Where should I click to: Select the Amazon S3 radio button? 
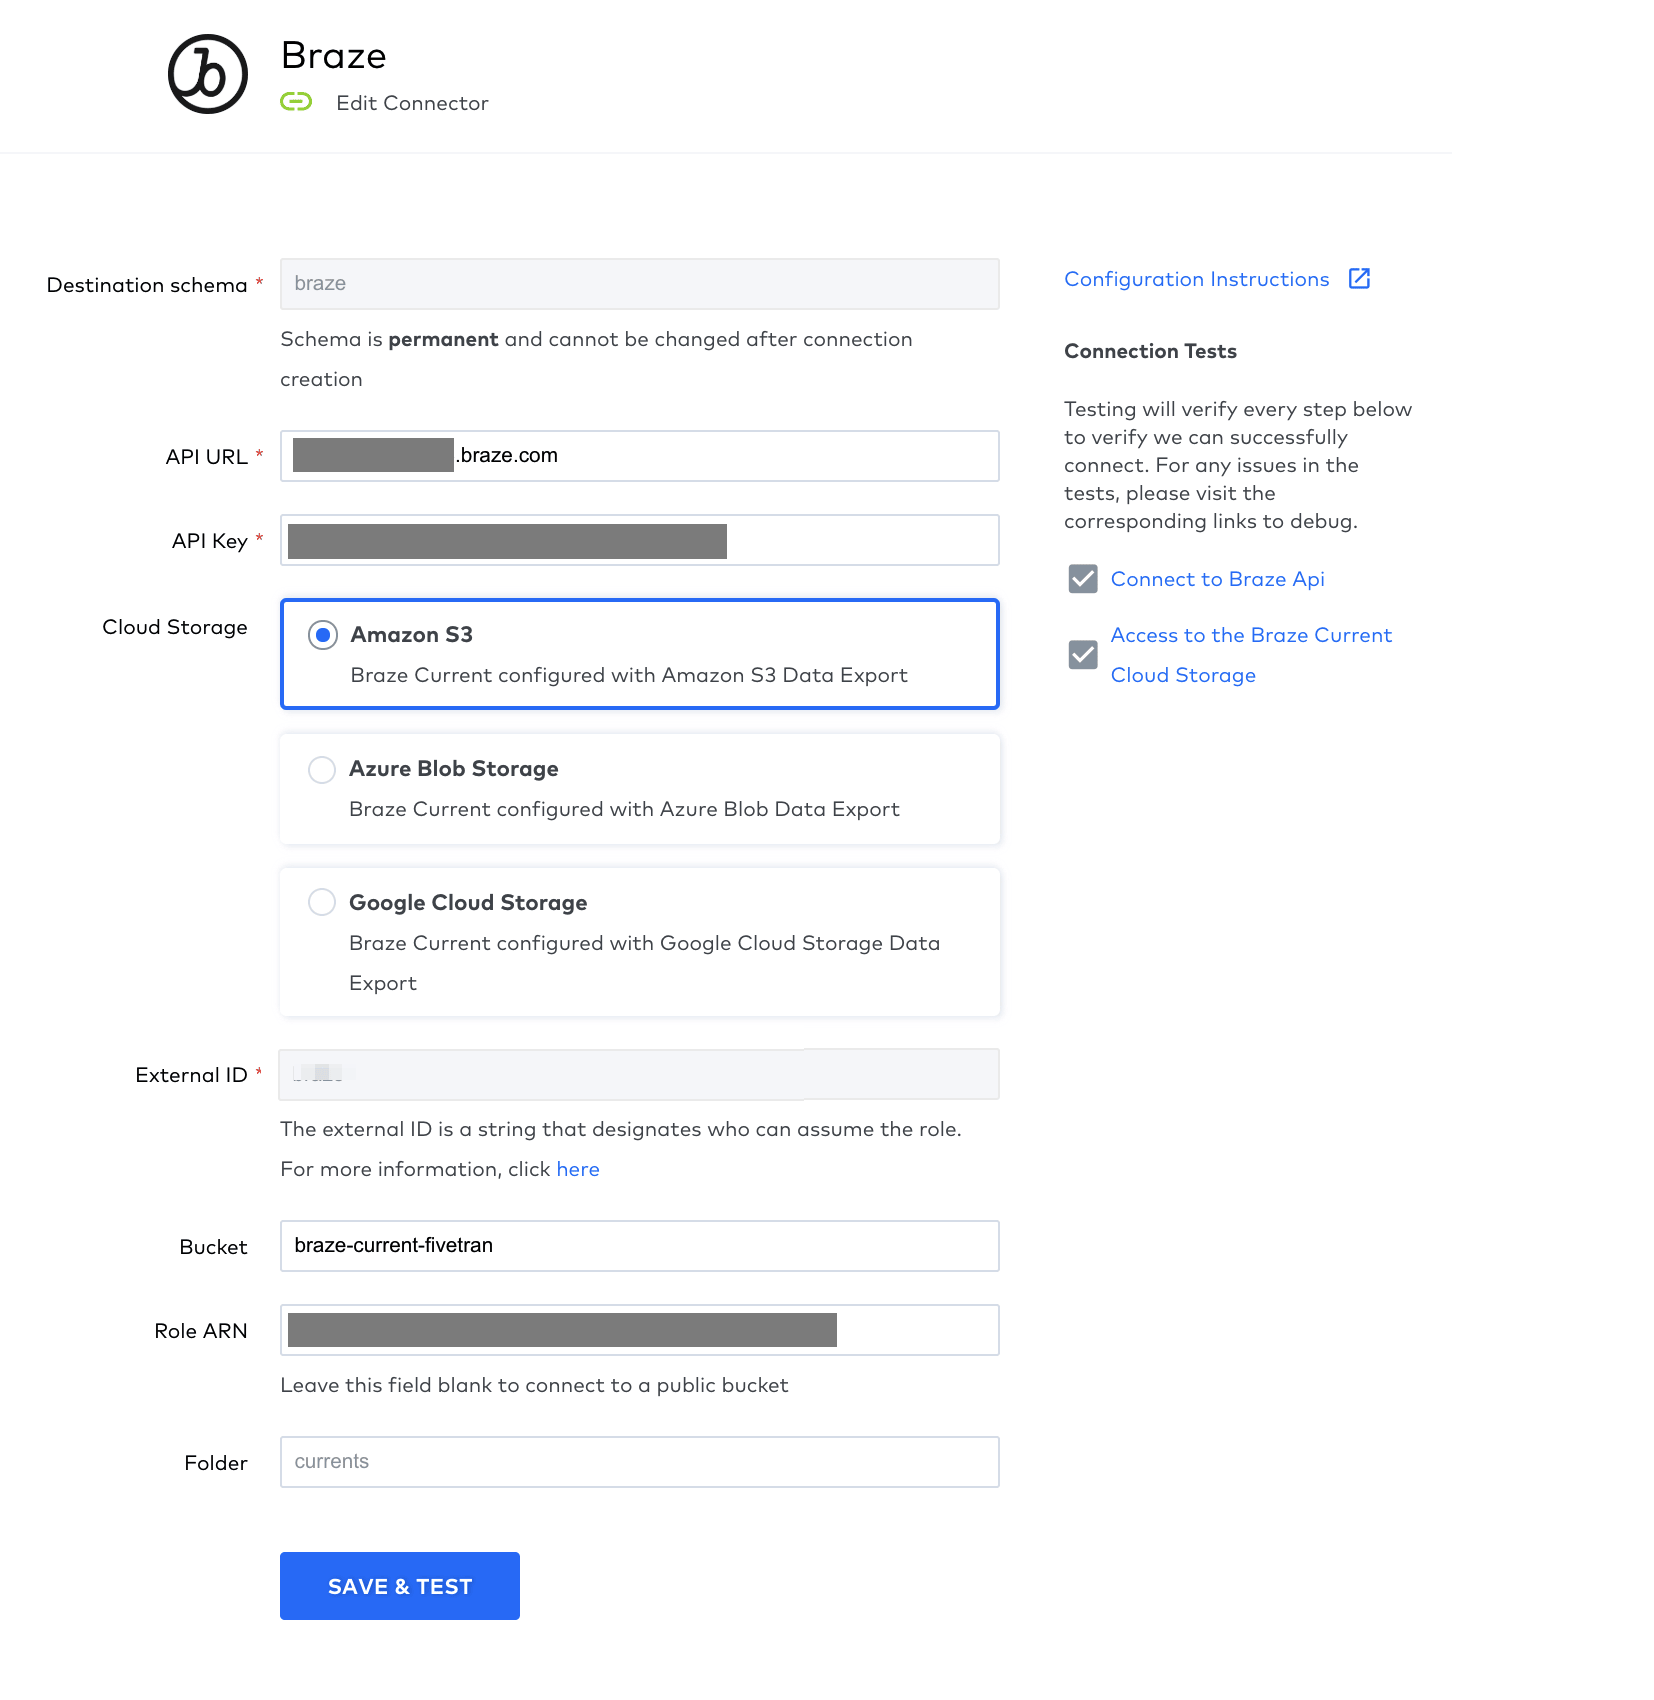[x=323, y=635]
